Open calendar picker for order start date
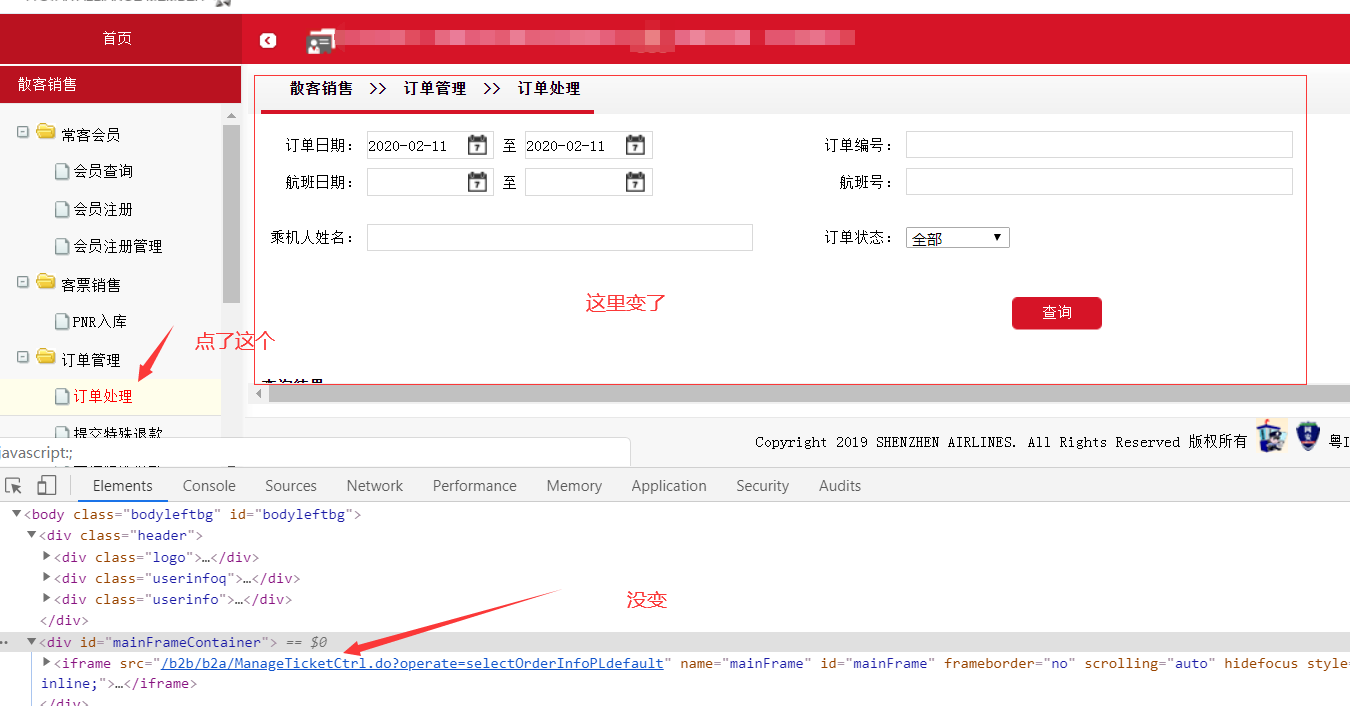The height and width of the screenshot is (706, 1350). click(478, 145)
